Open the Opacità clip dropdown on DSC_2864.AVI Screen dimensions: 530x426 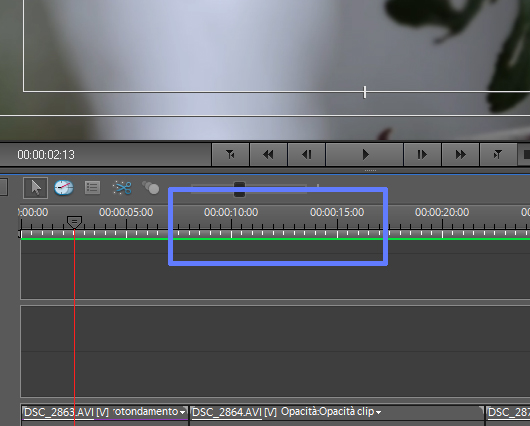pos(378,412)
